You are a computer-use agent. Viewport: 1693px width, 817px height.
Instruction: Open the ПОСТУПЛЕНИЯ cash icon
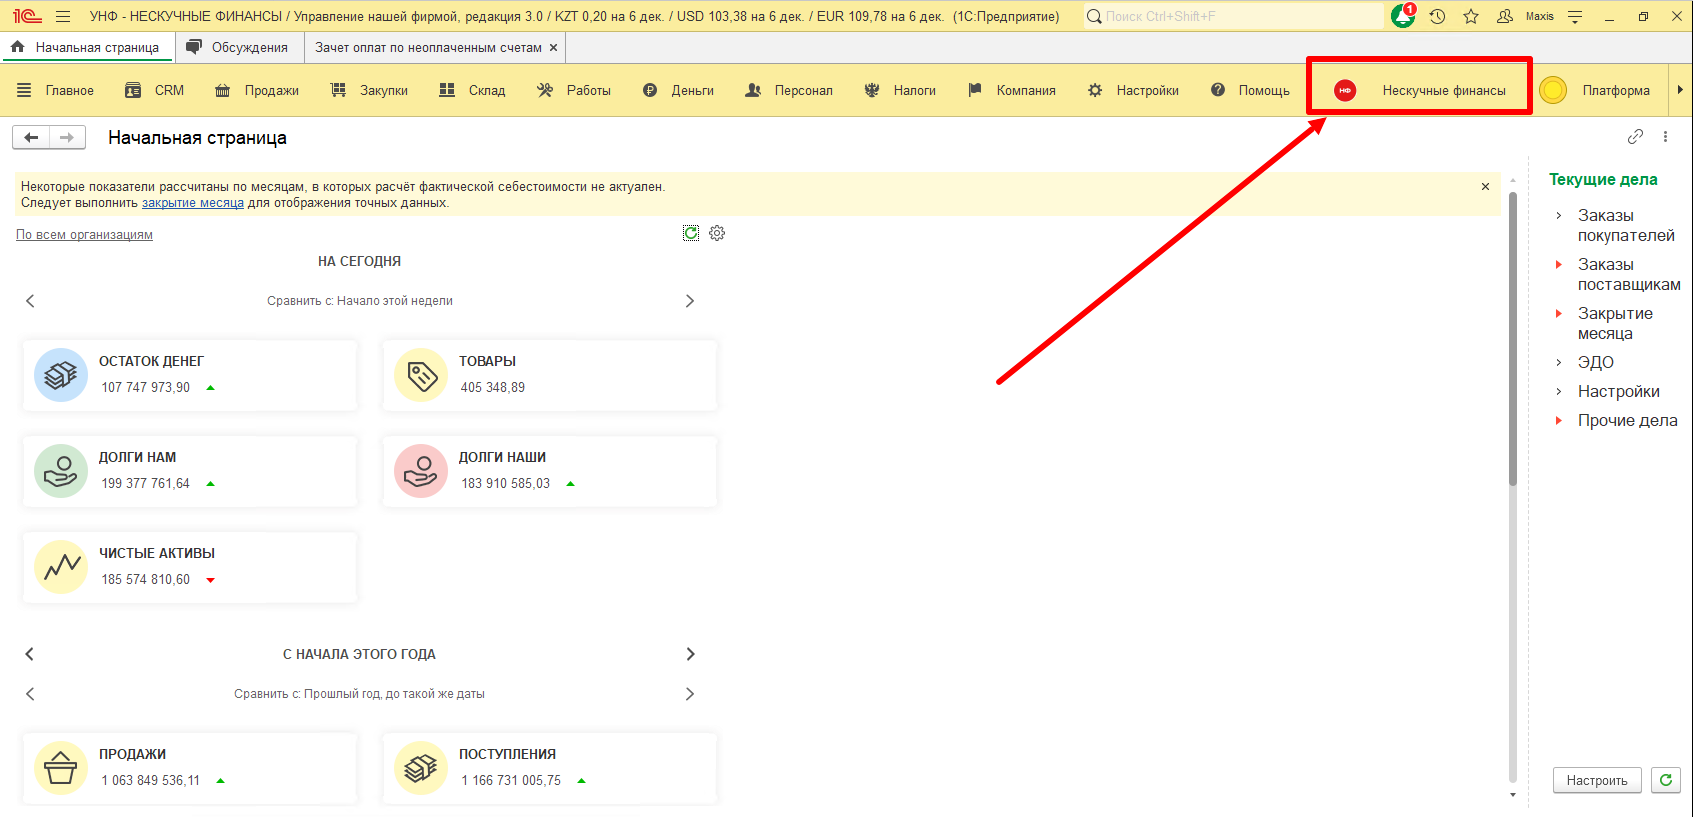421,768
